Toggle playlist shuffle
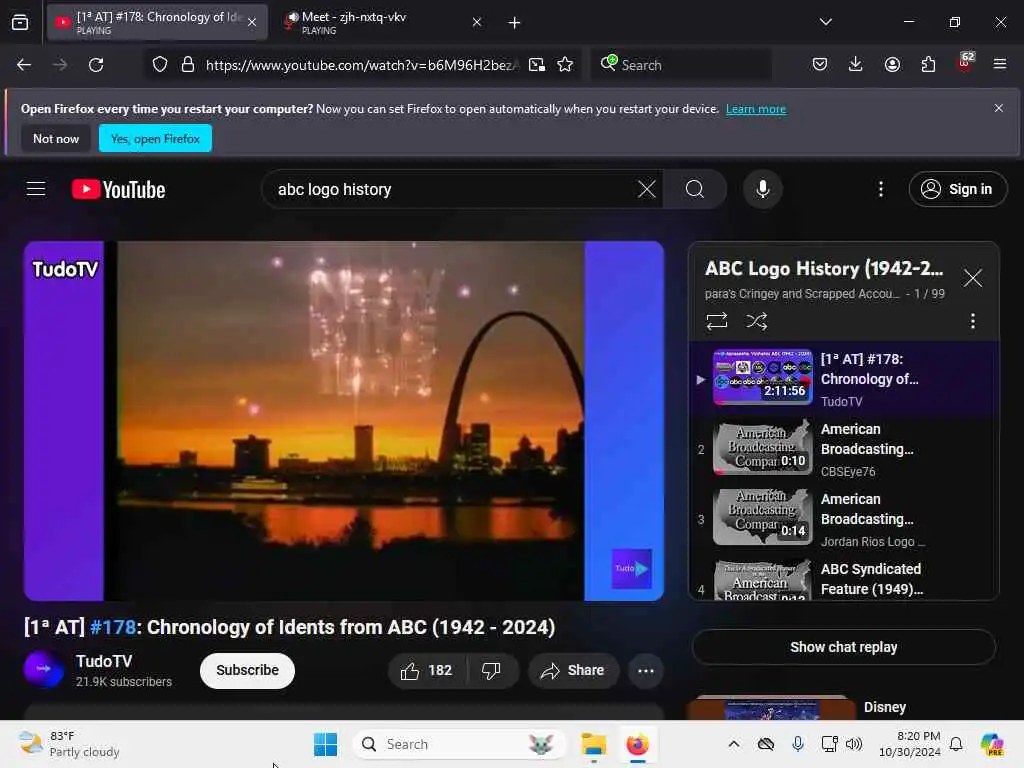The height and width of the screenshot is (768, 1024). pos(756,321)
